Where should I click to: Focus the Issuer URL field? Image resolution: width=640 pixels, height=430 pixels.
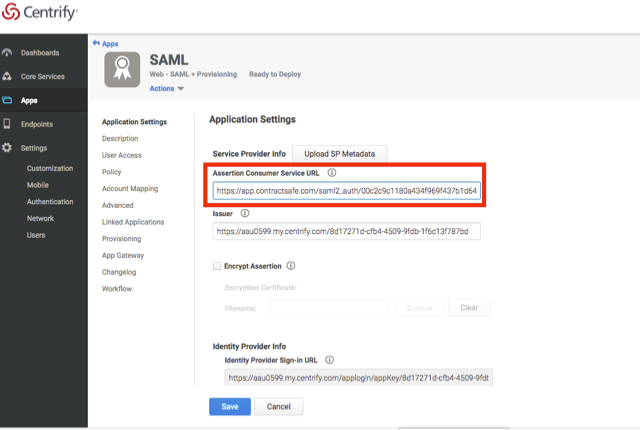347,231
